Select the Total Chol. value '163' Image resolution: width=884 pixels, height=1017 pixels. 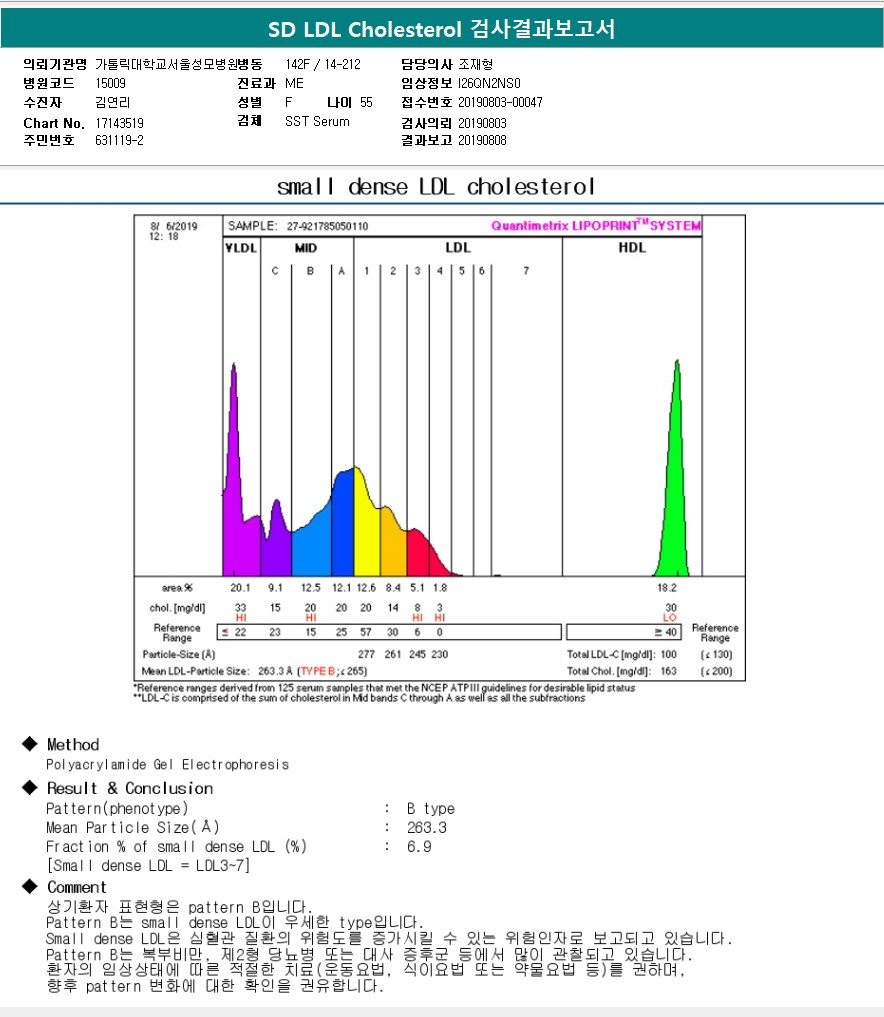click(669, 671)
